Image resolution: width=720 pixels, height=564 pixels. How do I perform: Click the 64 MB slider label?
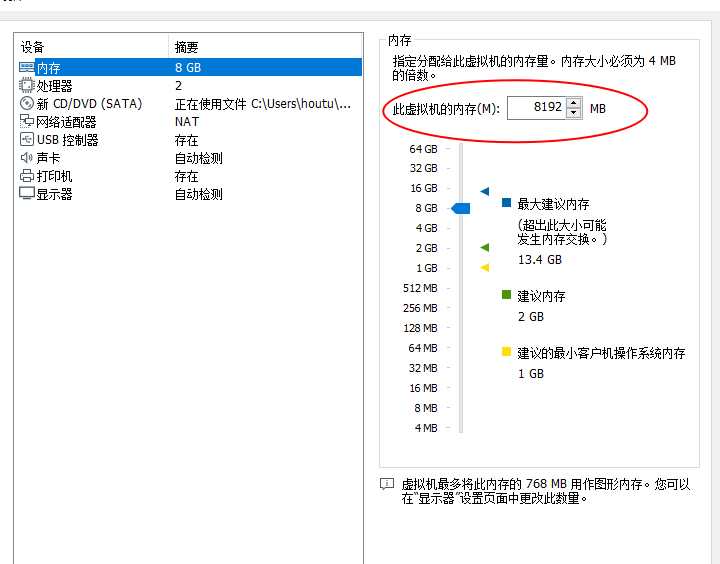pyautogui.click(x=423, y=348)
